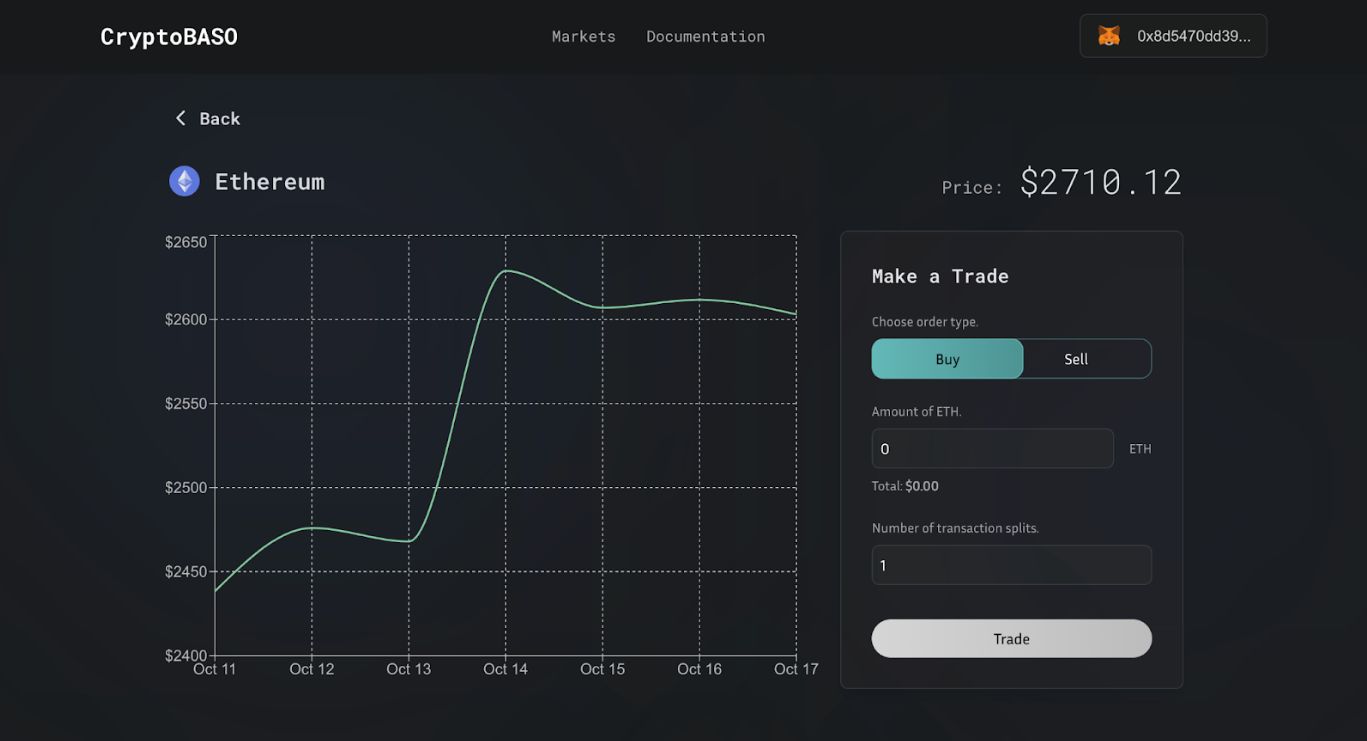This screenshot has width=1367, height=741.
Task: Open the Documentation page
Action: point(706,36)
